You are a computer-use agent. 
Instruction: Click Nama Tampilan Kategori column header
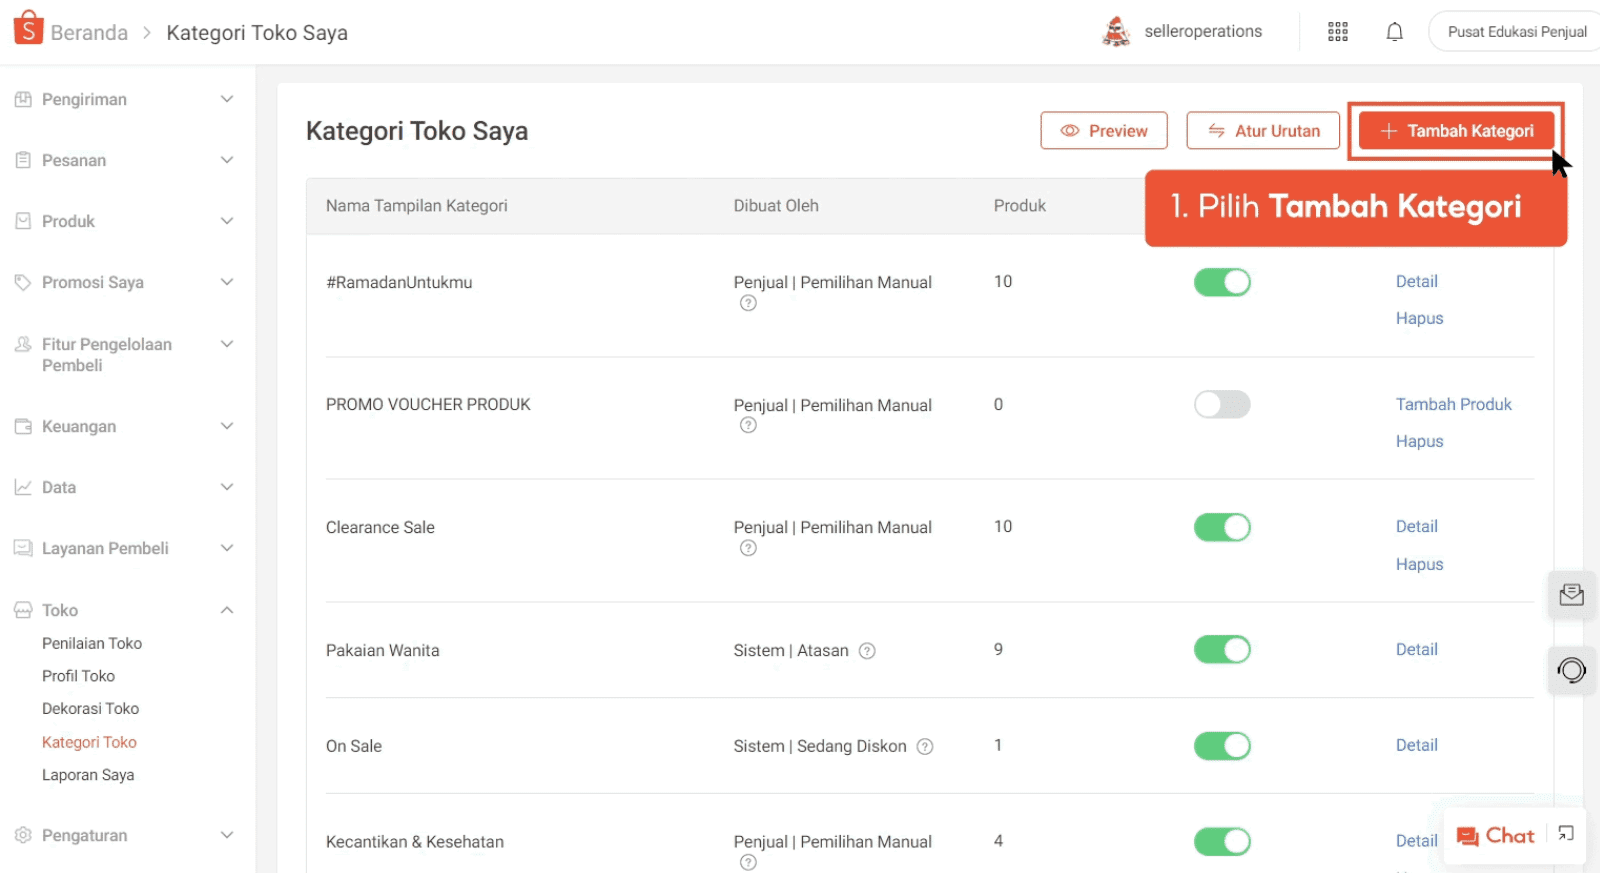417,206
